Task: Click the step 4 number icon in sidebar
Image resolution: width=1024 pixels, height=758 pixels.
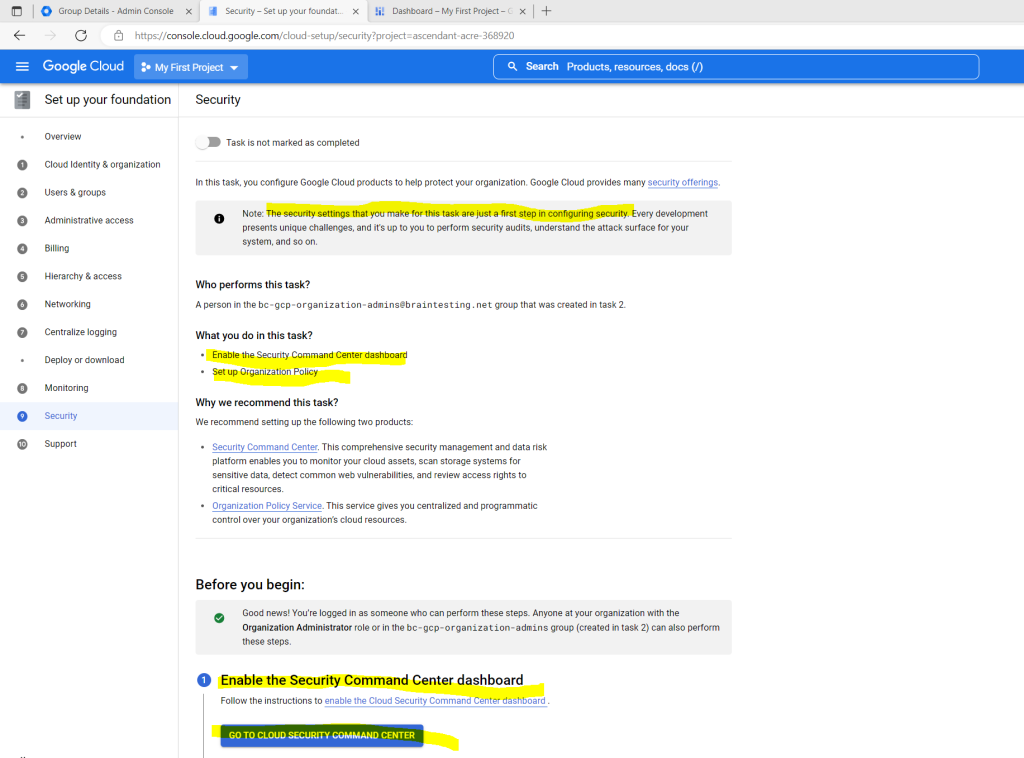Action: click(x=22, y=249)
